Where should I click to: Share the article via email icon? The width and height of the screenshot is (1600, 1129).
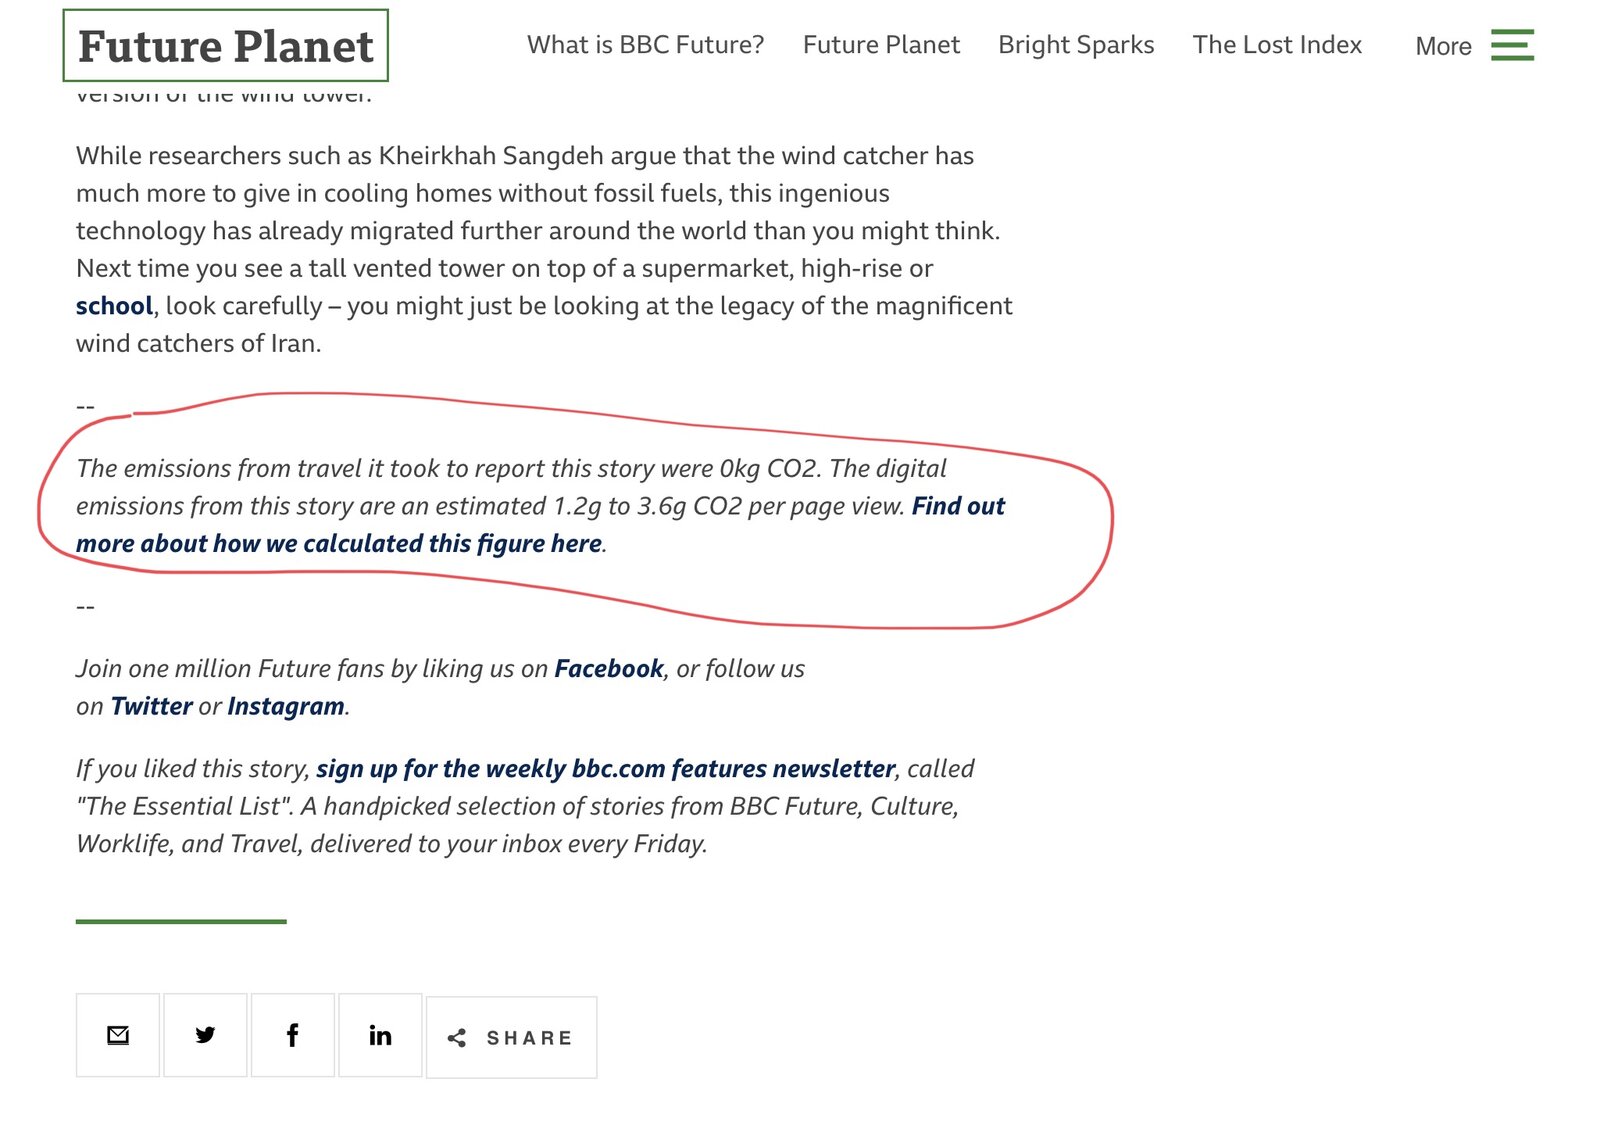(118, 1035)
